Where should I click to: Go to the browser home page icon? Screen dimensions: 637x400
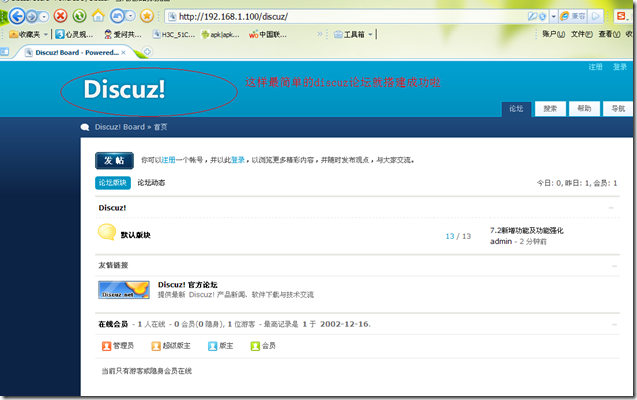click(x=98, y=16)
